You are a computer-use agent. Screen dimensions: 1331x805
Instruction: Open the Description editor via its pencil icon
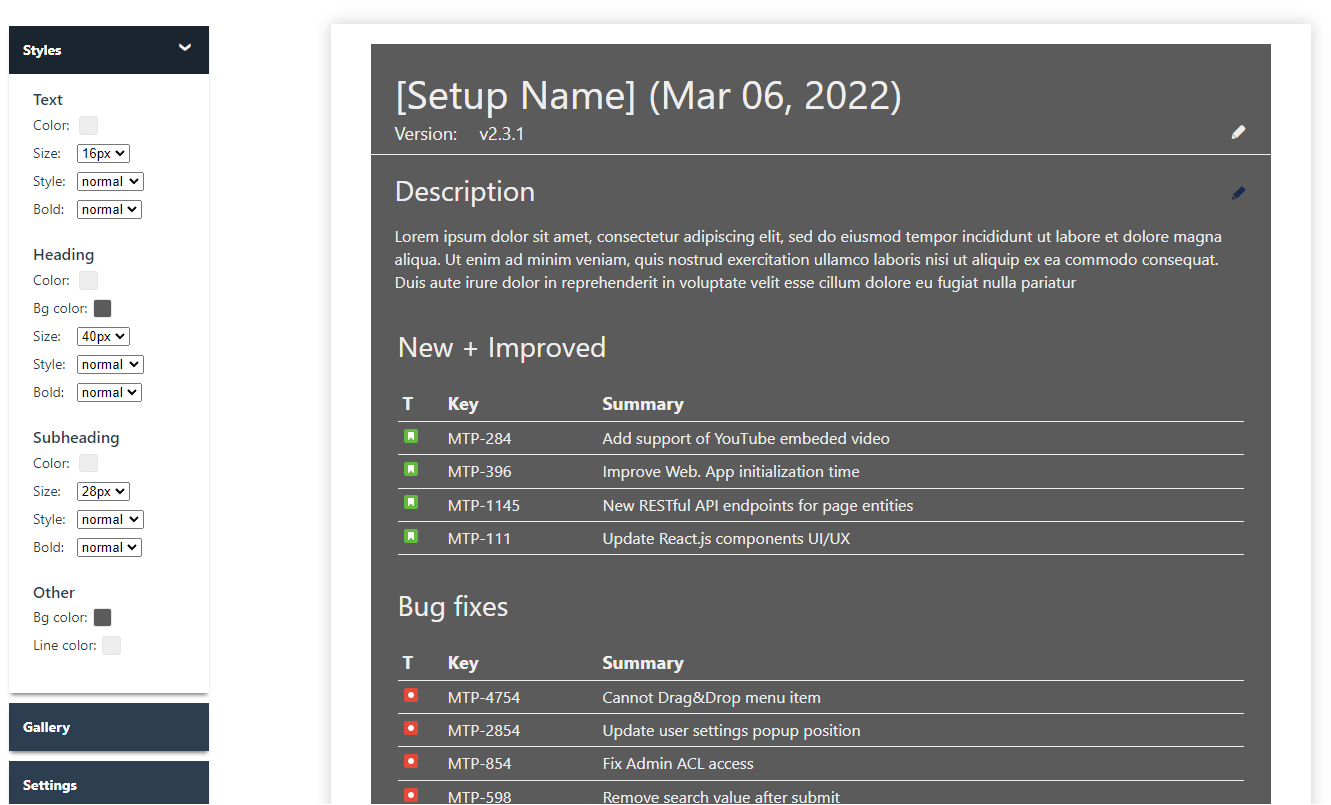click(1238, 192)
